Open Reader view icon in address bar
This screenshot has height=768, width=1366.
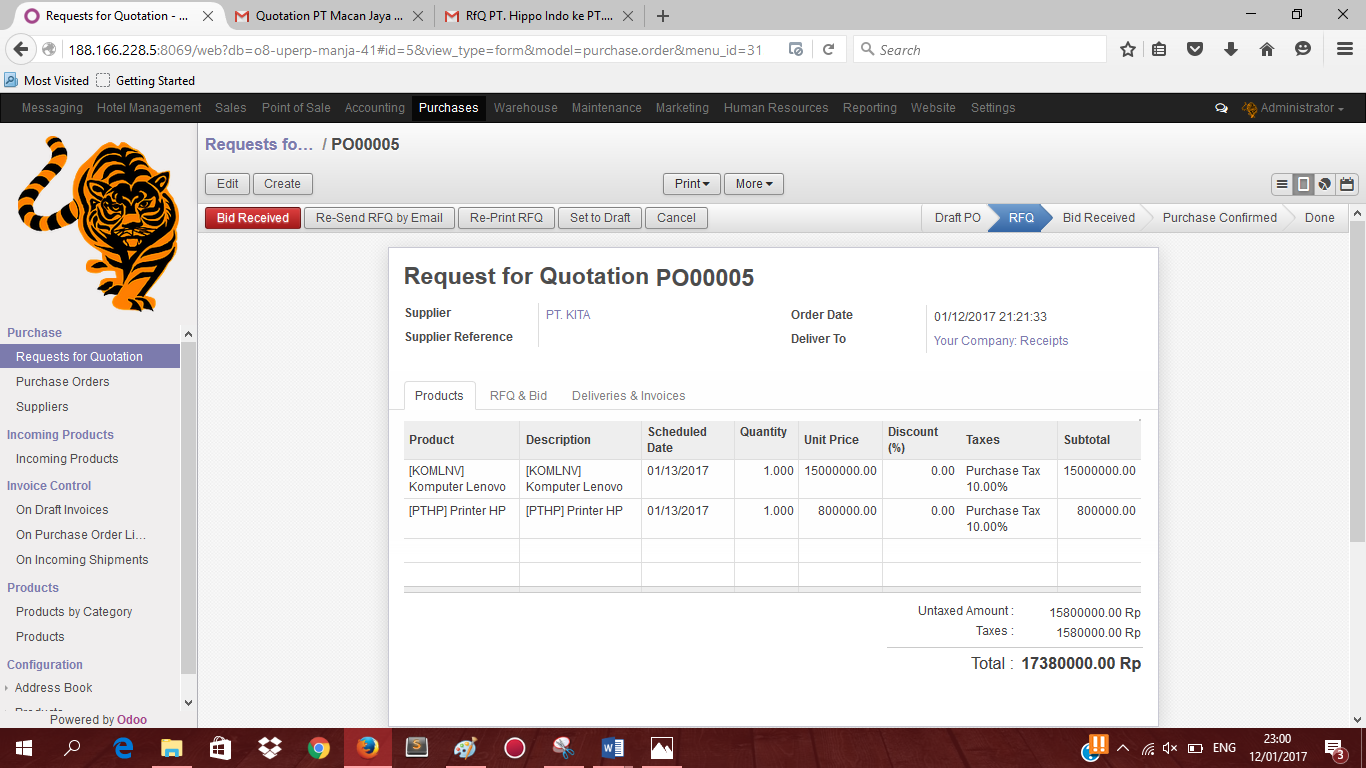click(796, 49)
